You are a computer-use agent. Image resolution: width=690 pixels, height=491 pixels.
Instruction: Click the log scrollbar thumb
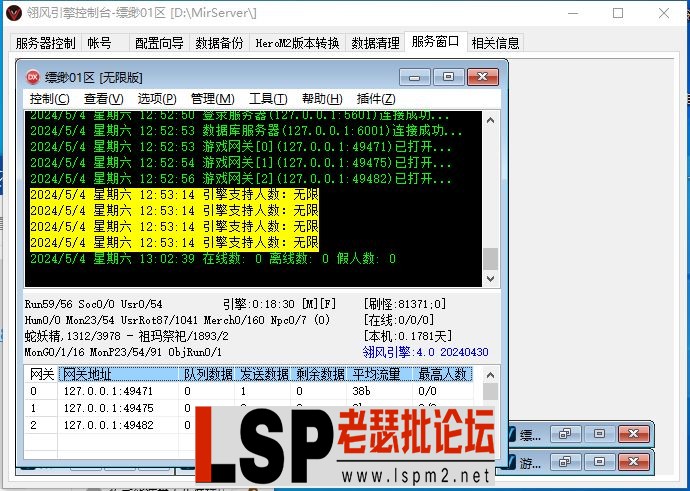click(491, 259)
